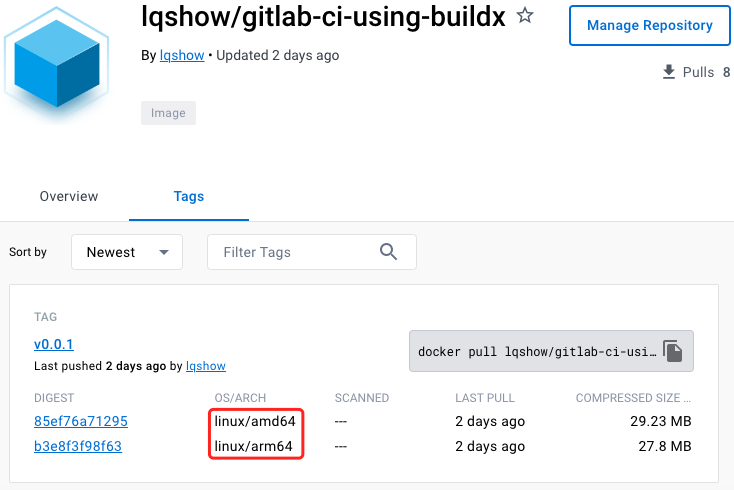Select the Tags tab
The width and height of the screenshot is (734, 490).
point(189,196)
